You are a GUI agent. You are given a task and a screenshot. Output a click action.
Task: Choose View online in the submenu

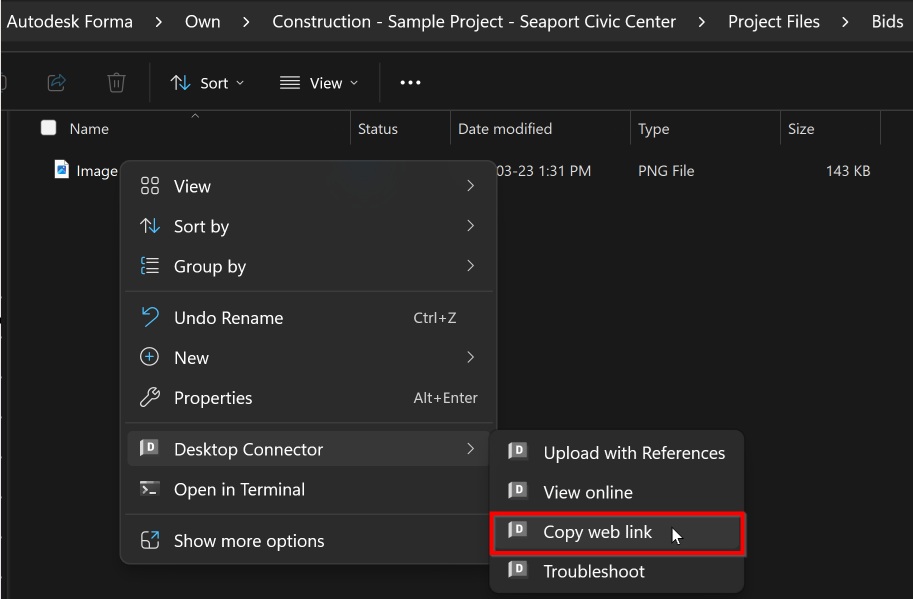(617, 492)
